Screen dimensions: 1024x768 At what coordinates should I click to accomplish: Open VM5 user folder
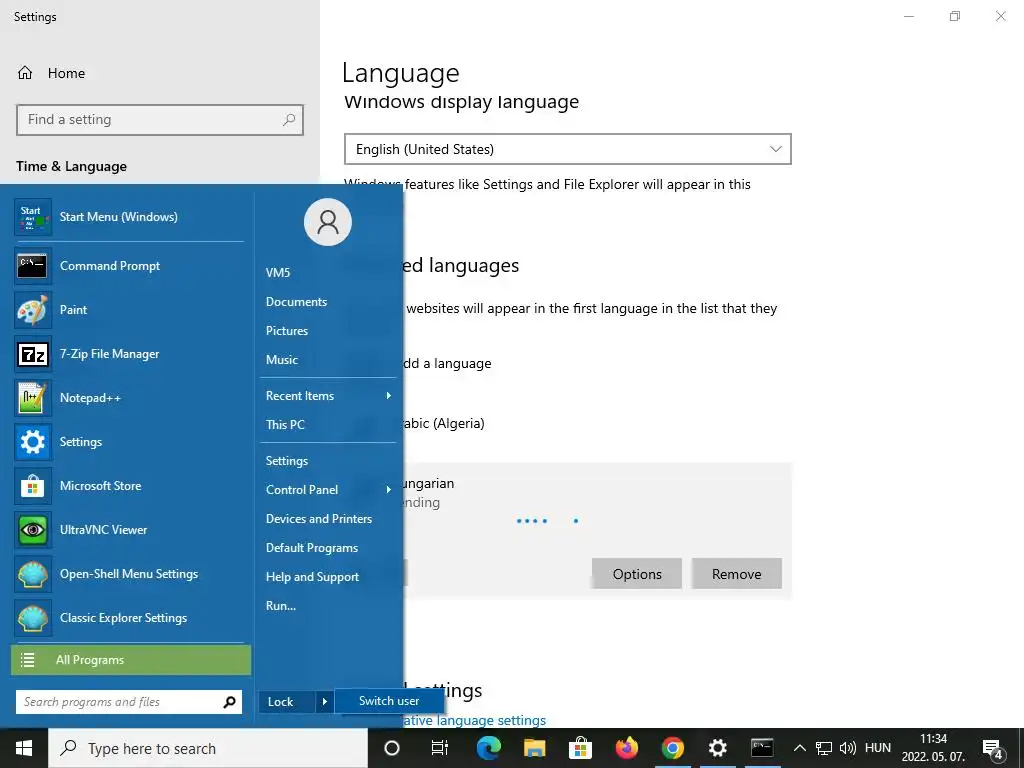pos(278,272)
